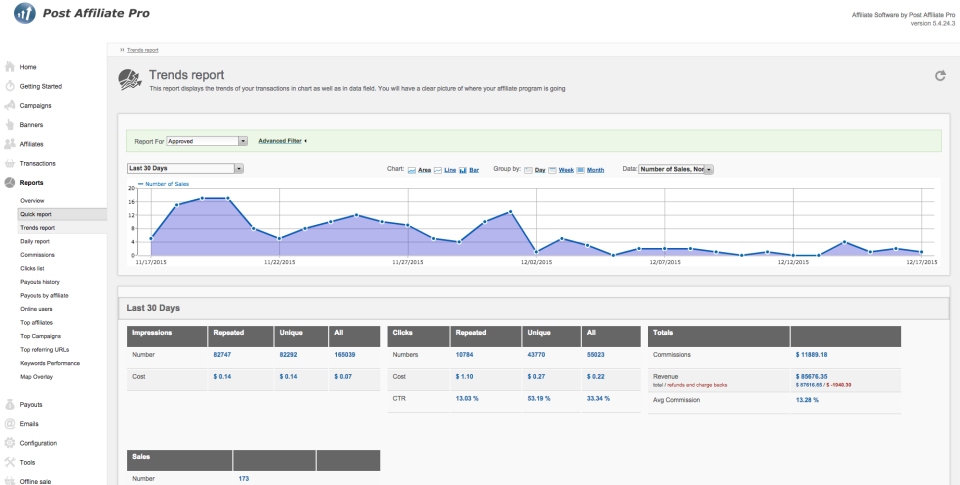Open the Data Number of Sales dropdown

[x=676, y=169]
